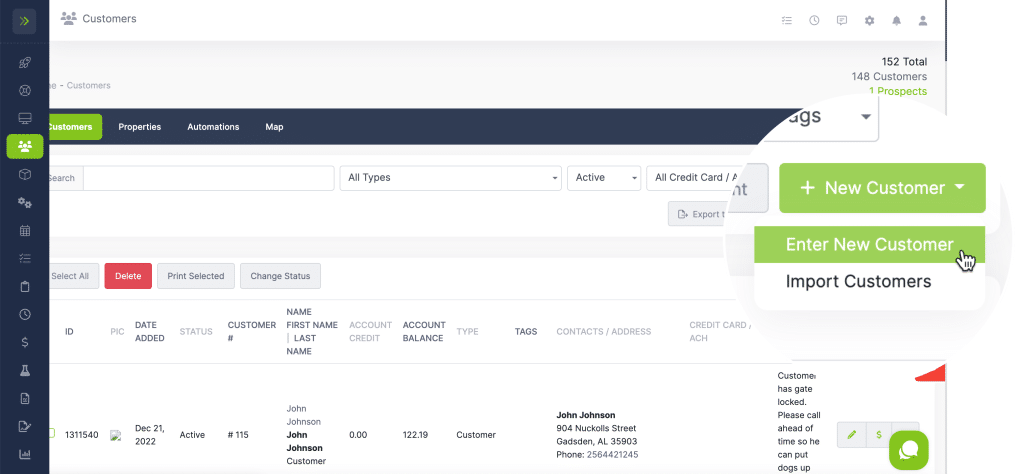Focus the customer Search input field
Image resolution: width=1024 pixels, height=474 pixels.
(x=208, y=178)
